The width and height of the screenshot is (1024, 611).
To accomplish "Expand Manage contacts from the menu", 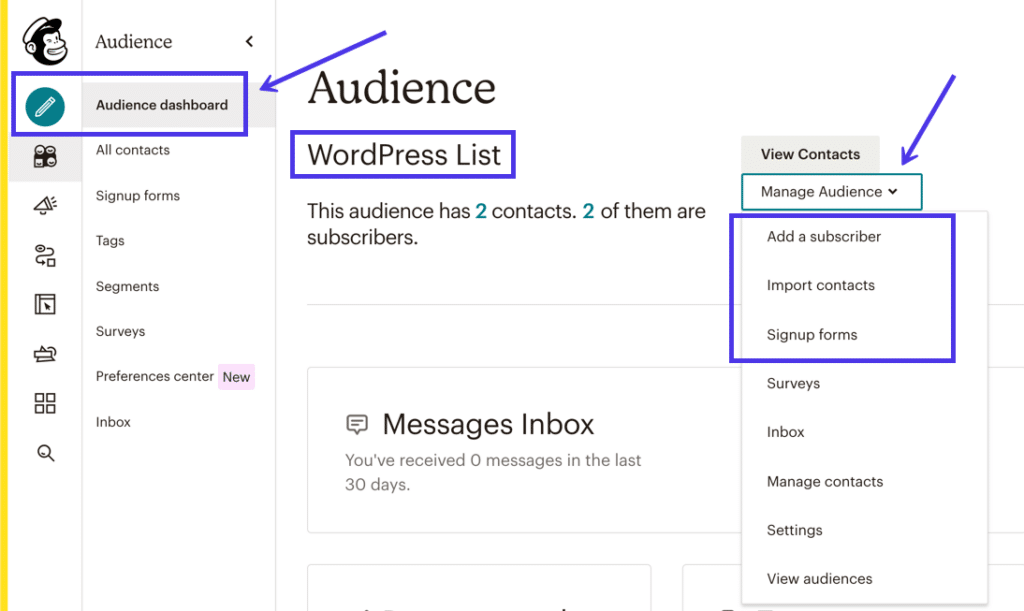I will (824, 481).
